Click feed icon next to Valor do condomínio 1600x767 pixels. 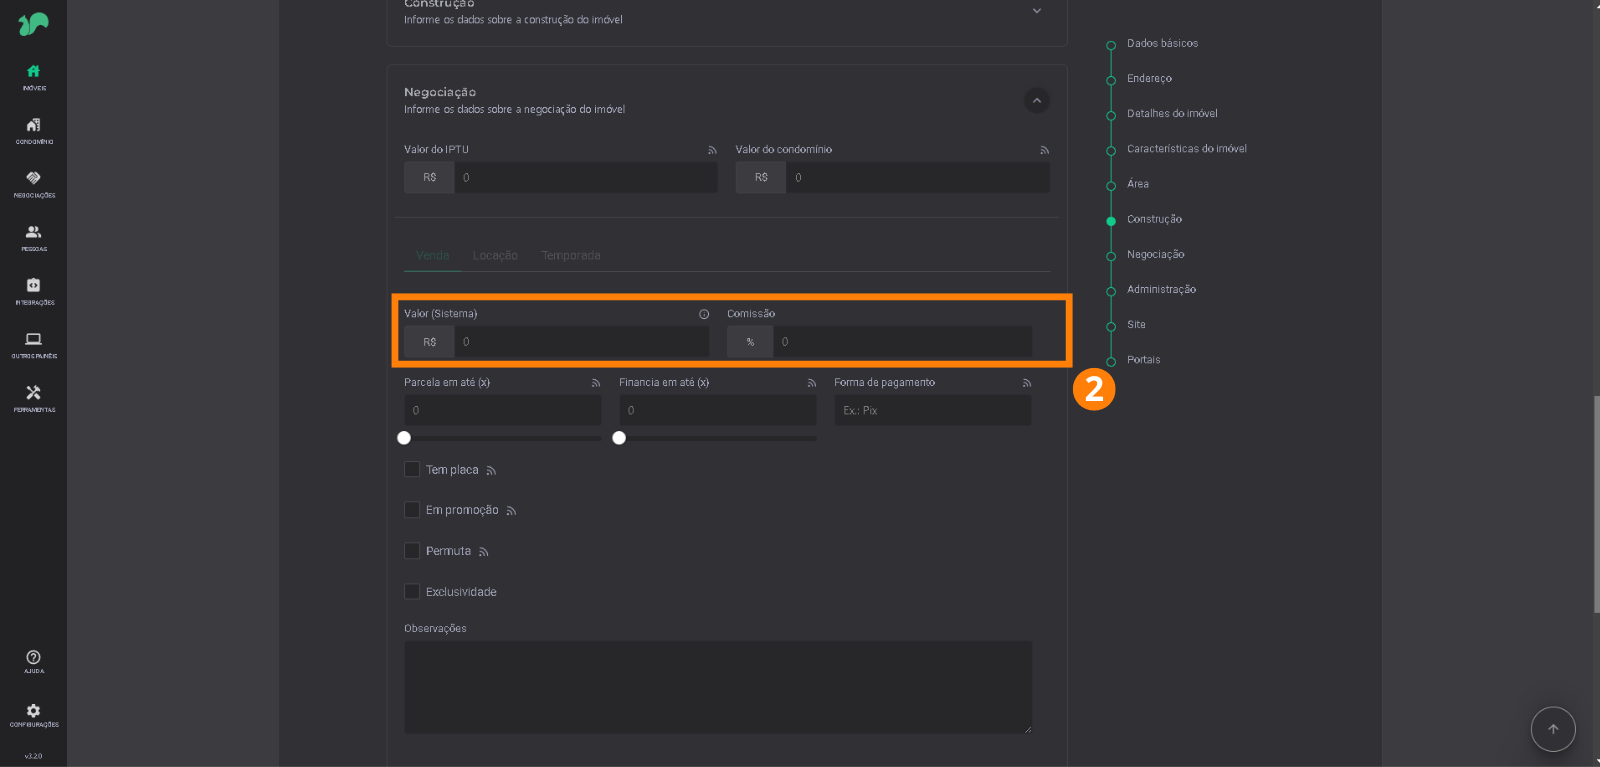[1044, 150]
